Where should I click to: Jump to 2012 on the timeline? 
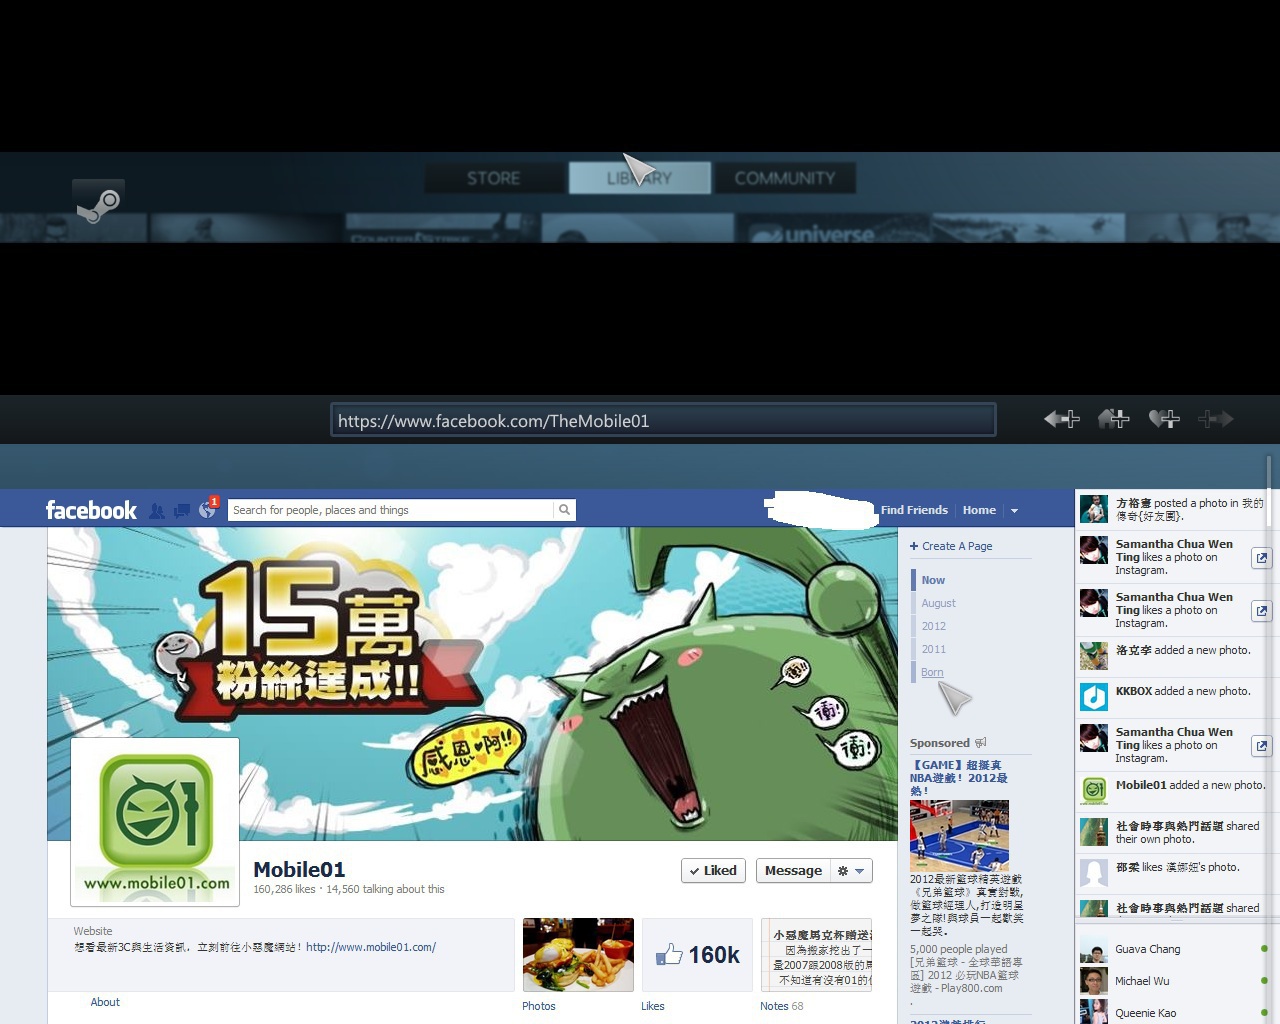(x=933, y=626)
